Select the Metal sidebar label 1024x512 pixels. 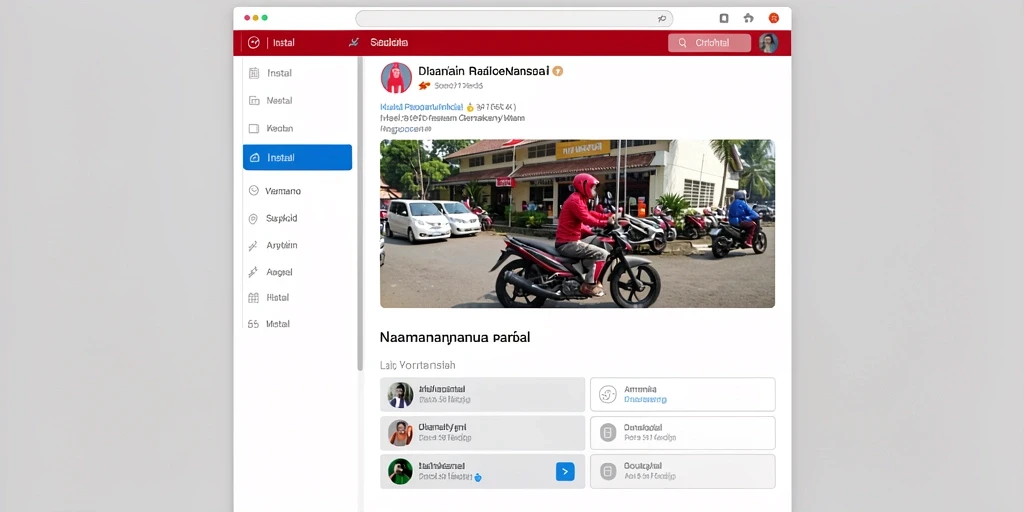278,324
